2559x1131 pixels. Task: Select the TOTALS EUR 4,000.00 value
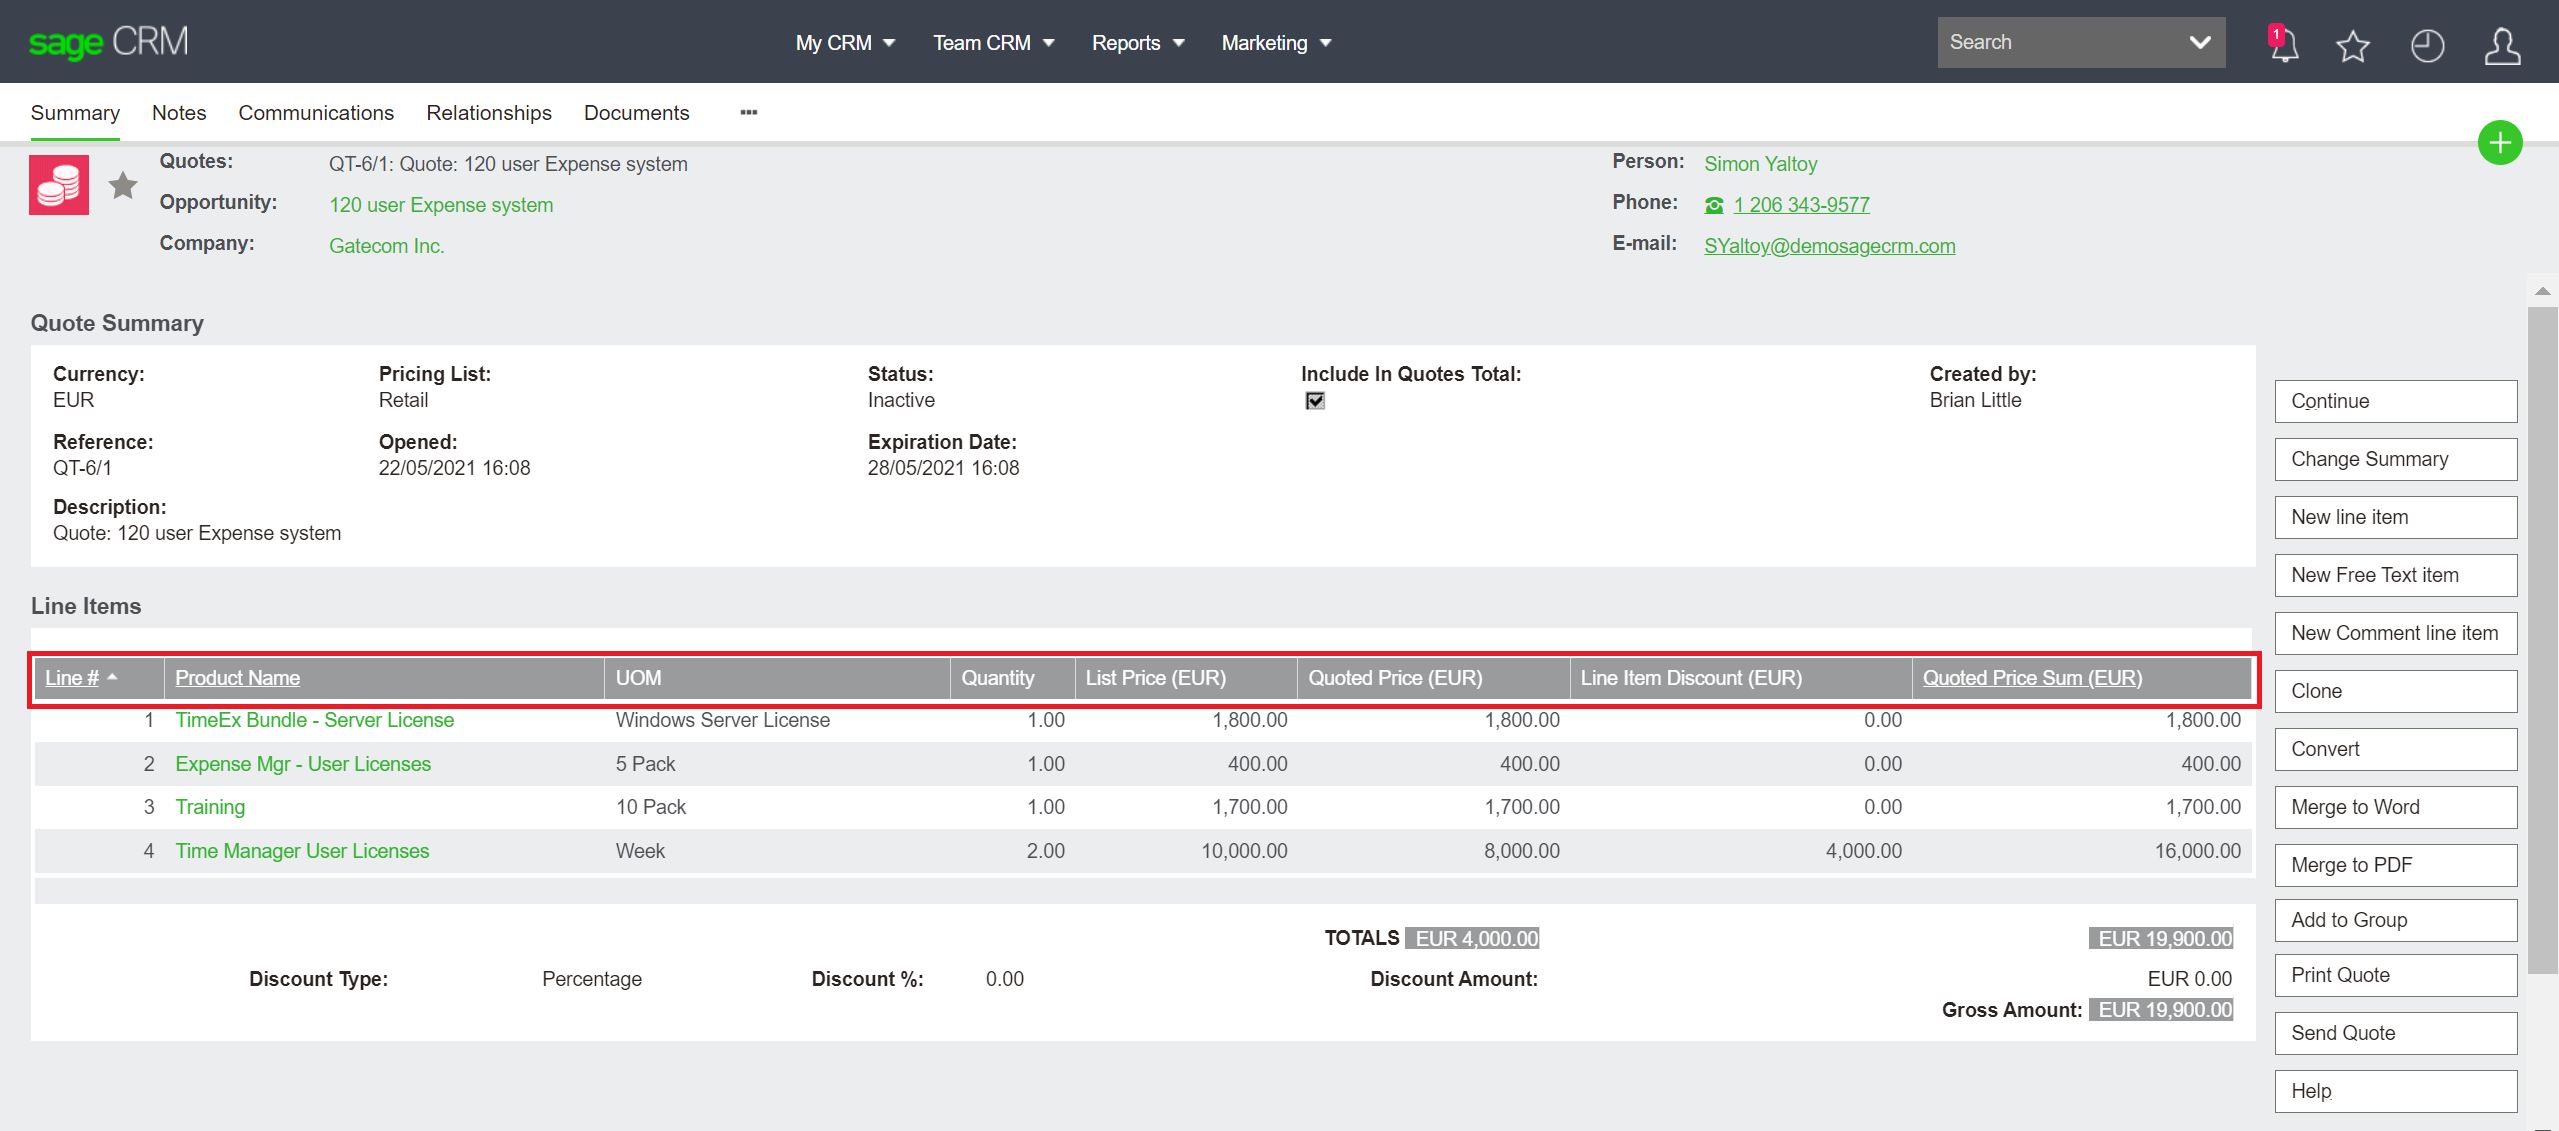(x=1472, y=938)
